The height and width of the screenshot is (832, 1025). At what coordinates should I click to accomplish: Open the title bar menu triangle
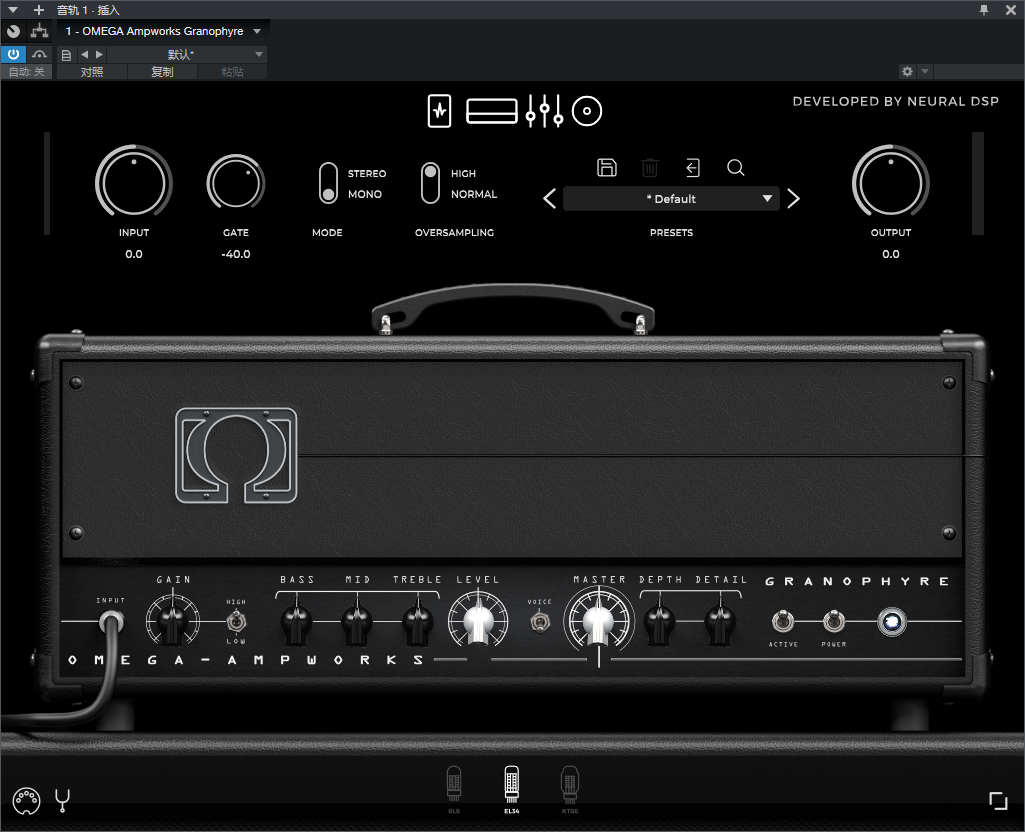point(12,10)
